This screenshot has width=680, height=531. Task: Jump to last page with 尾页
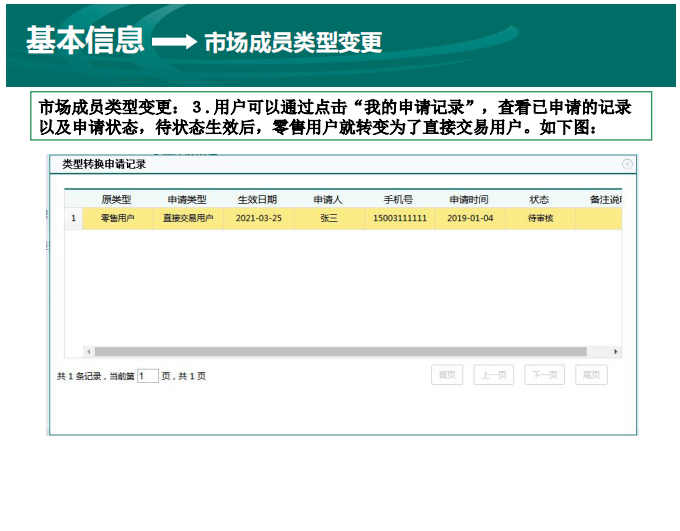tap(591, 375)
